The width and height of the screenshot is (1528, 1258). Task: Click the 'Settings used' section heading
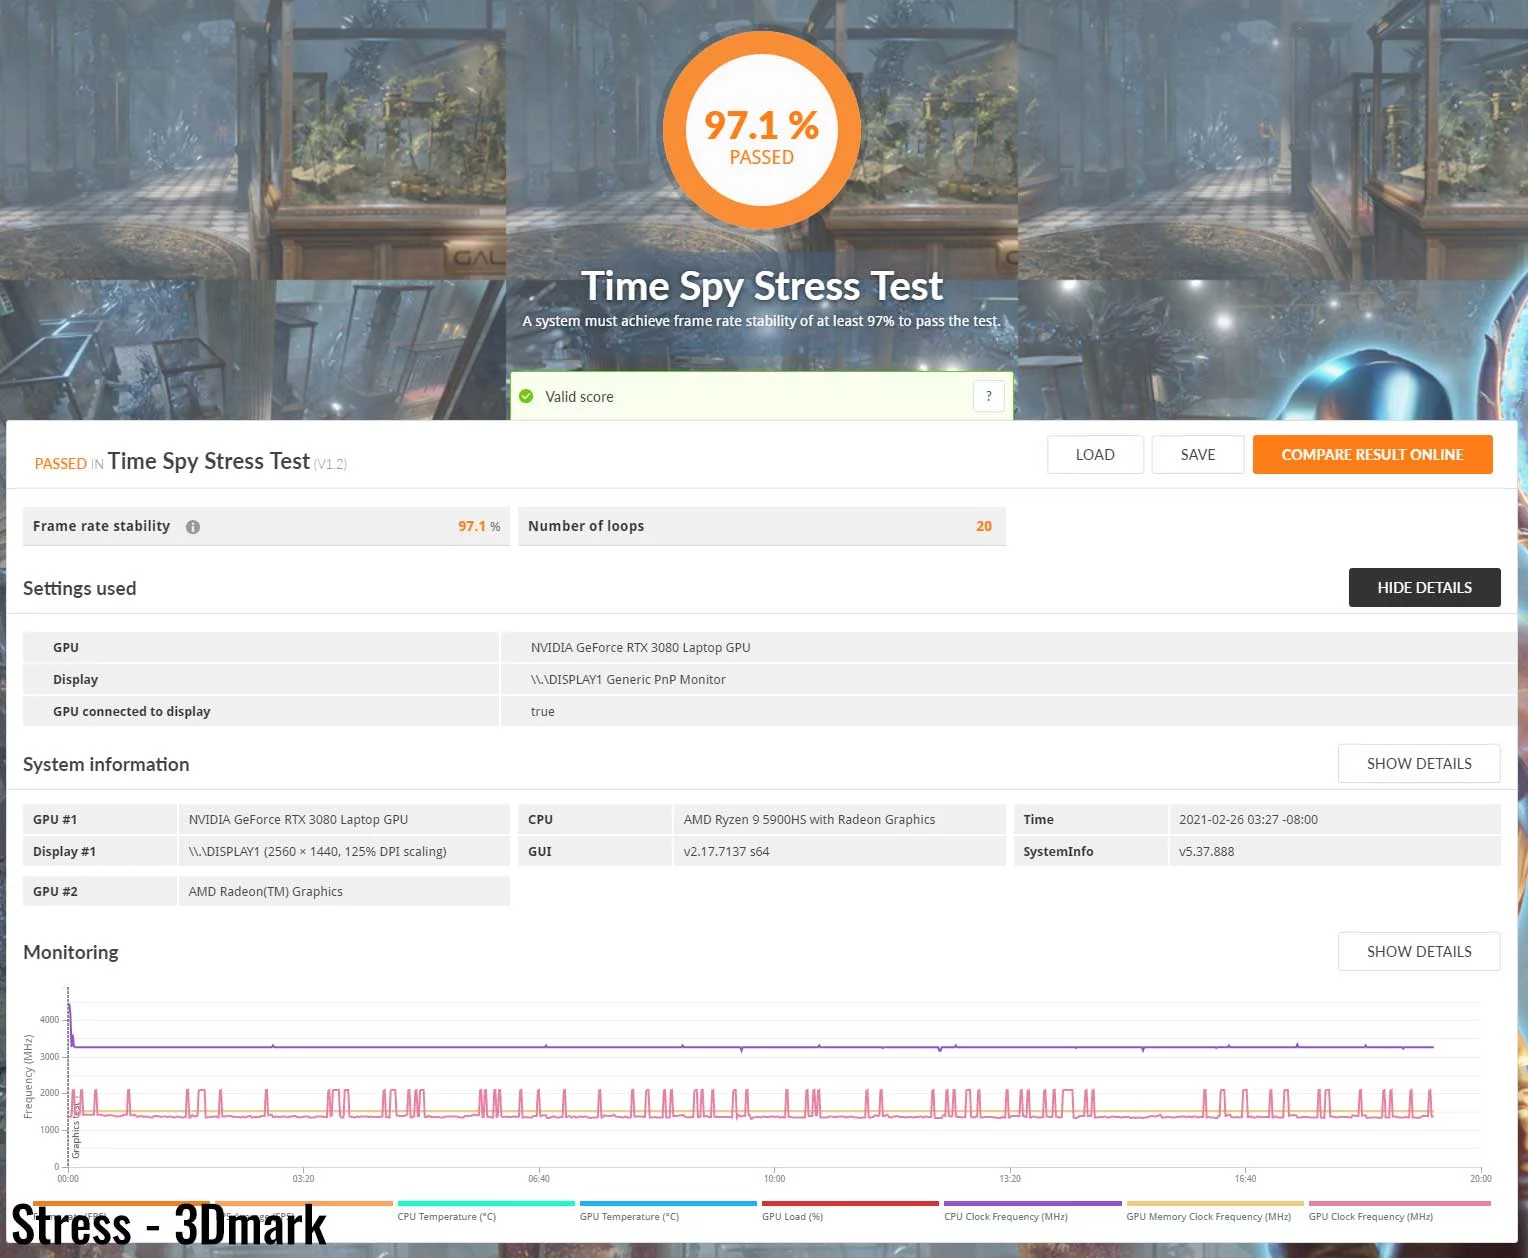click(80, 588)
